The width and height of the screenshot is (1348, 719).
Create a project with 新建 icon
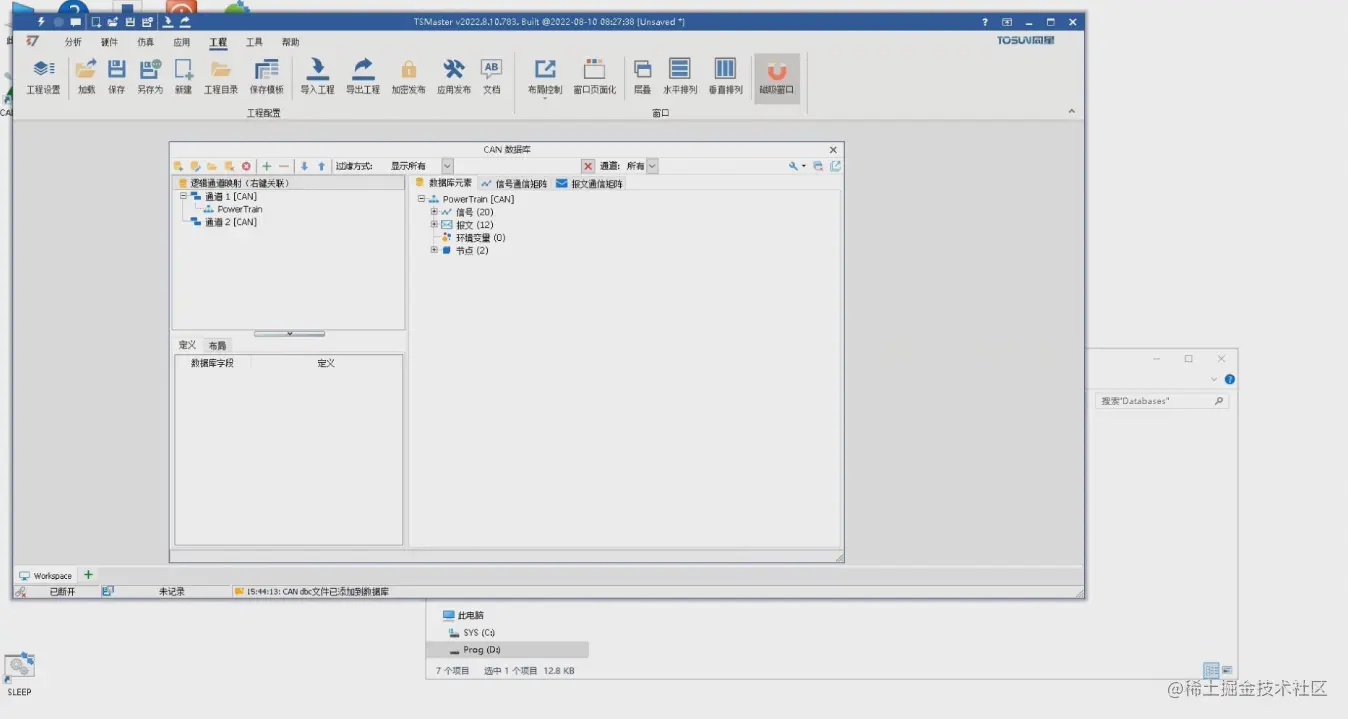tap(183, 77)
